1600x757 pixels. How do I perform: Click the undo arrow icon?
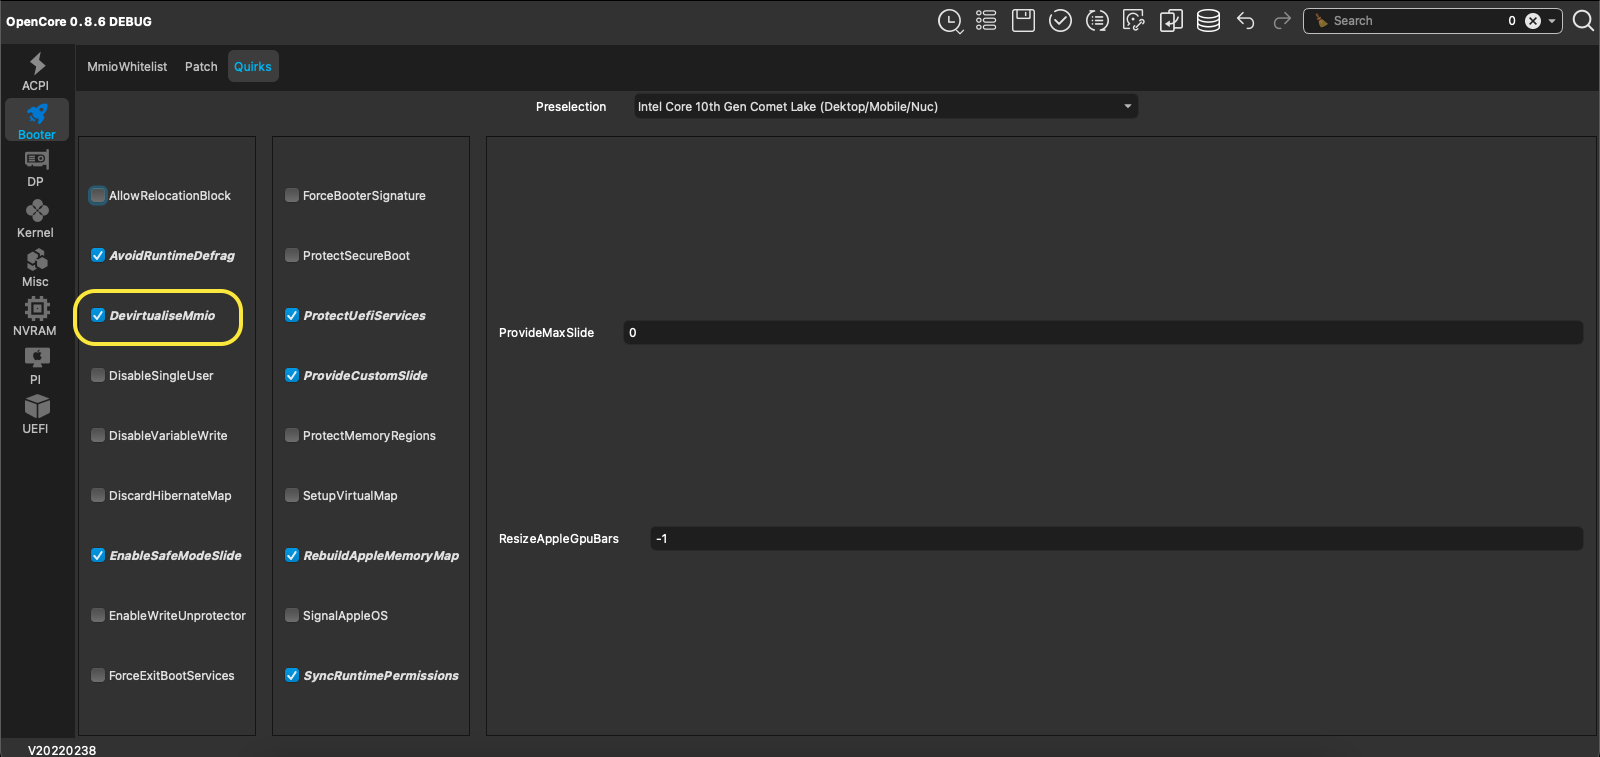[1245, 21]
